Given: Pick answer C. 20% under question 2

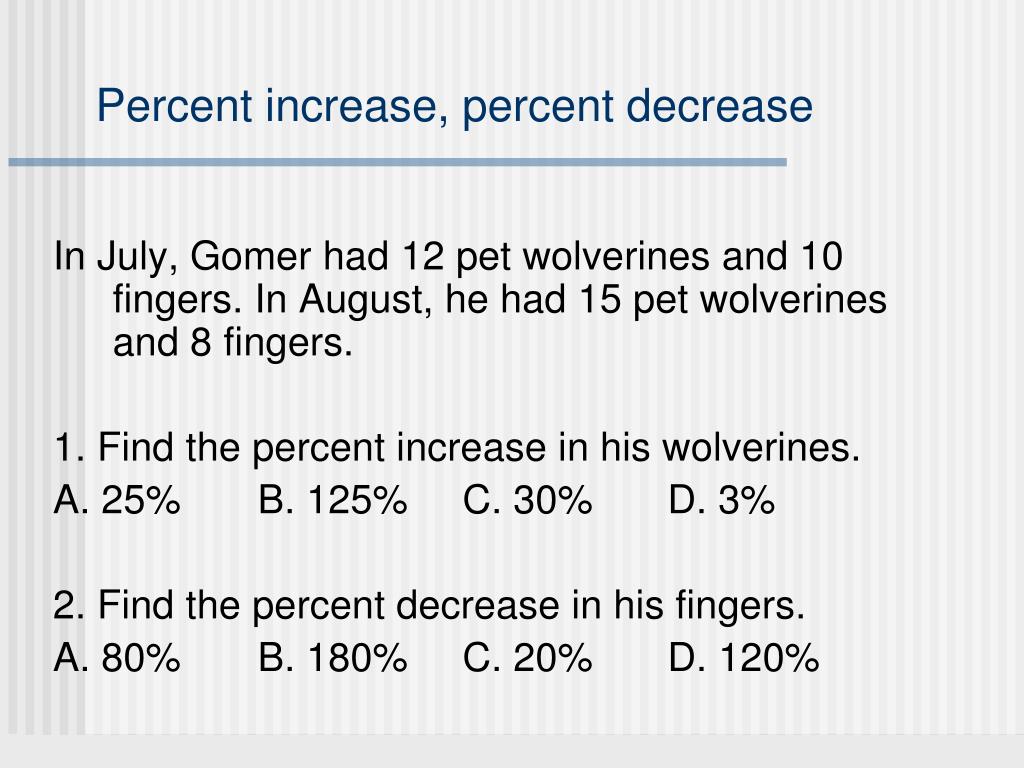Looking at the screenshot, I should 528,657.
